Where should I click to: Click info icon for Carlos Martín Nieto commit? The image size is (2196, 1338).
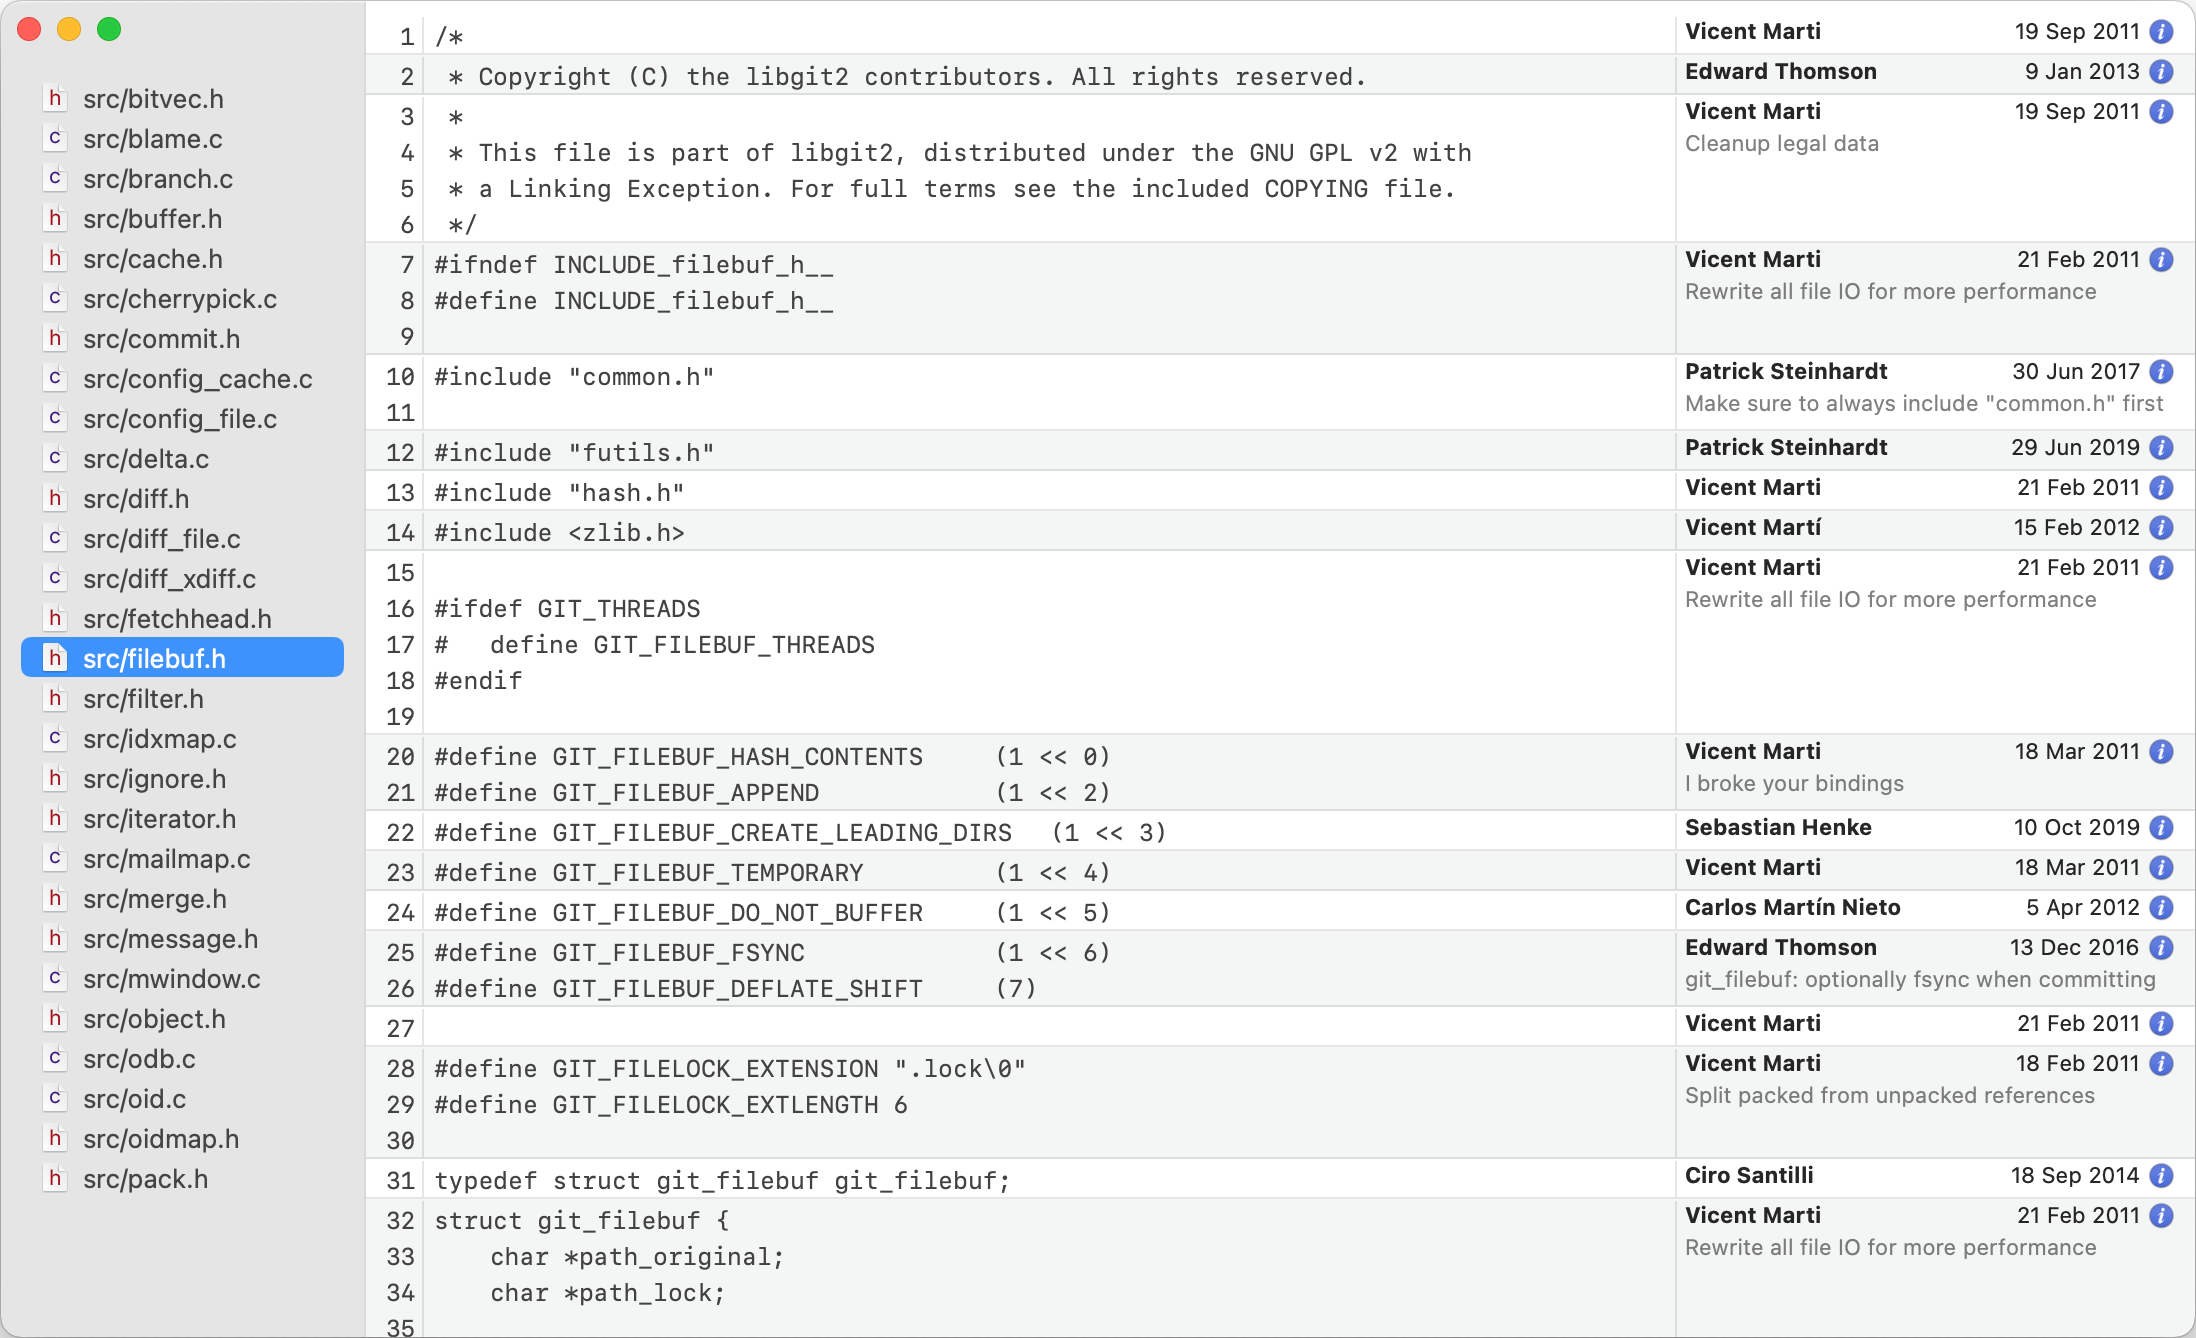coord(2162,908)
